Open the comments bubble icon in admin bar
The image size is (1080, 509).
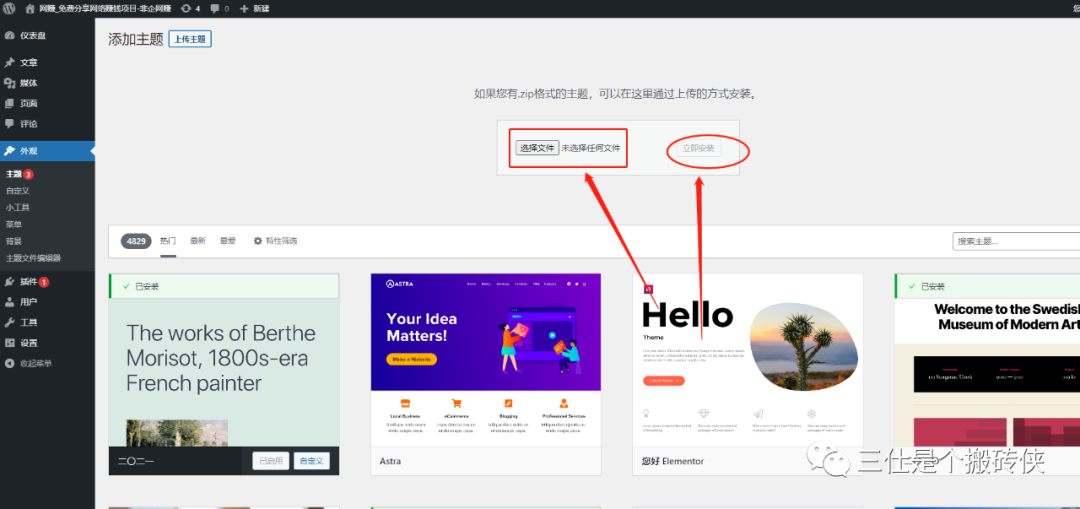(x=216, y=9)
